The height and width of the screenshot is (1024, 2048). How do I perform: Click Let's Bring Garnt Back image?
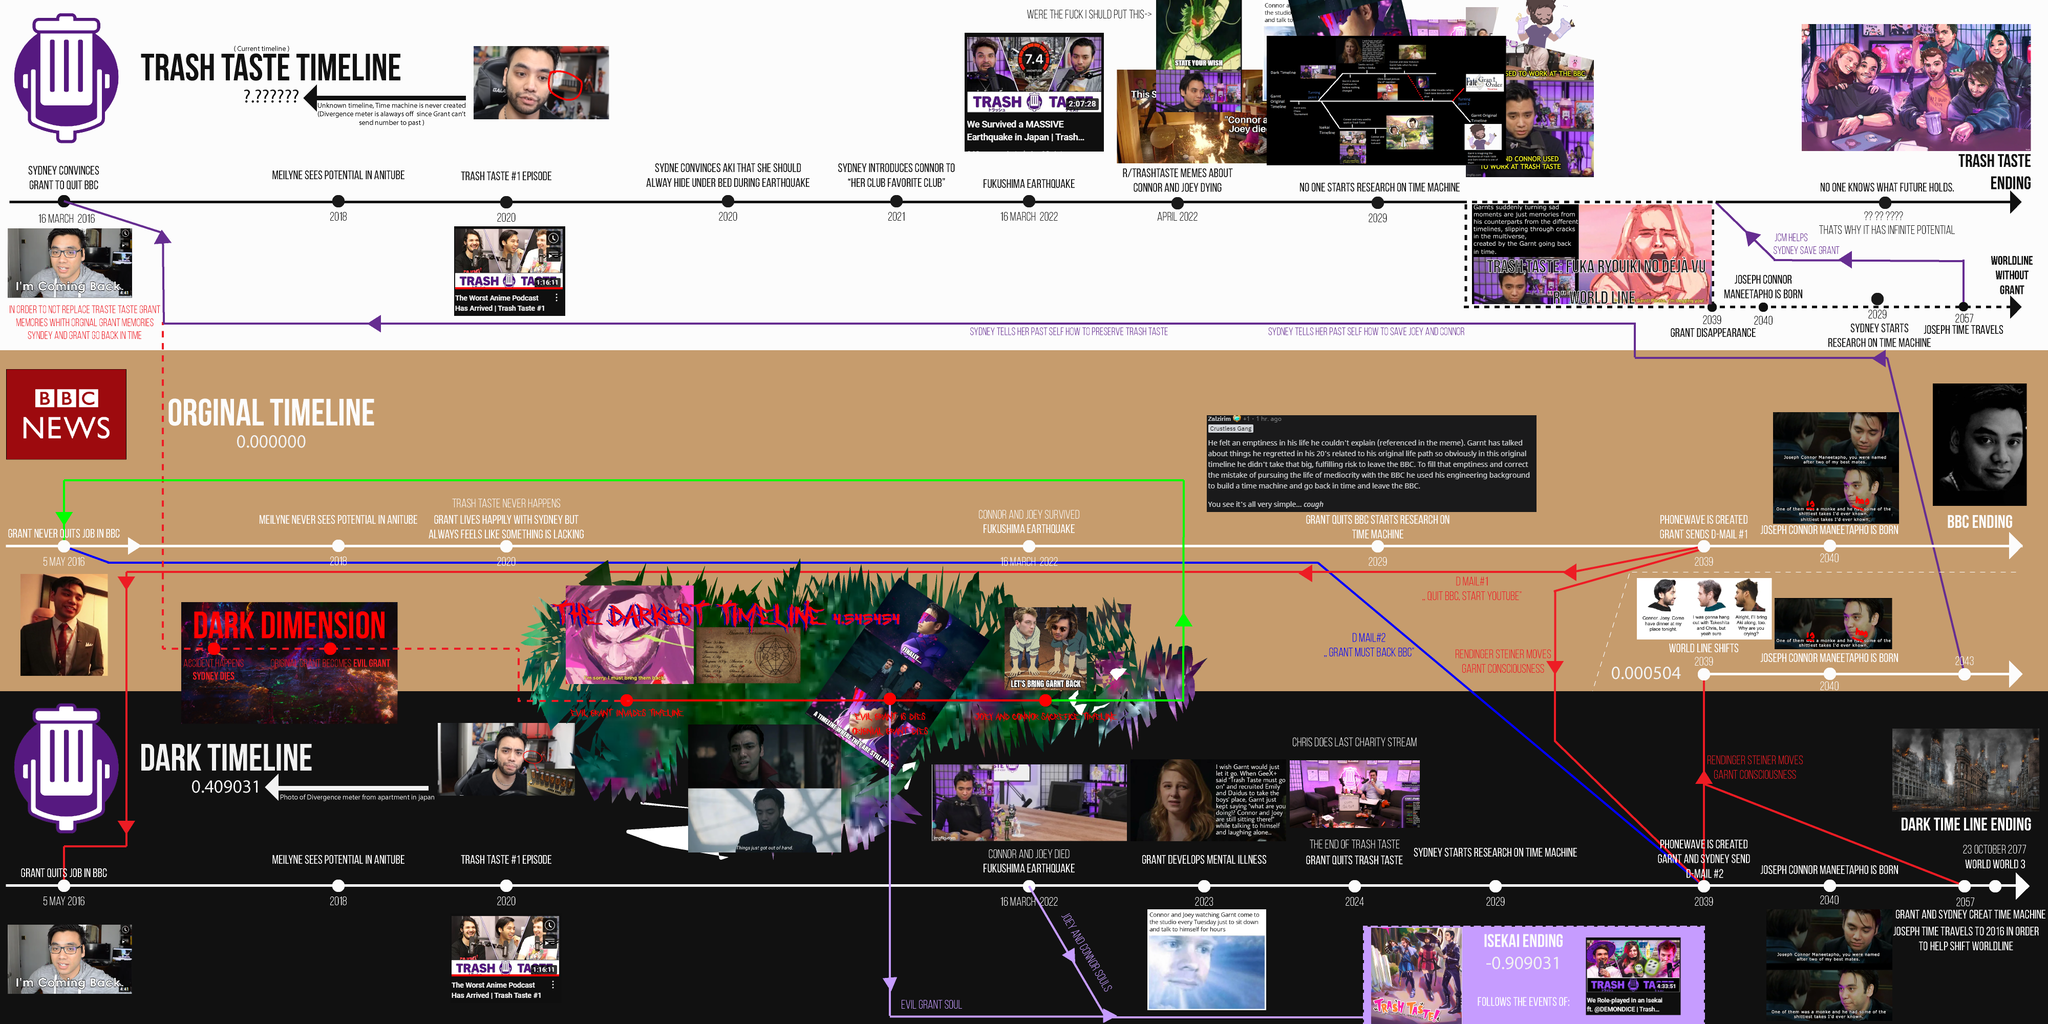point(1046,649)
